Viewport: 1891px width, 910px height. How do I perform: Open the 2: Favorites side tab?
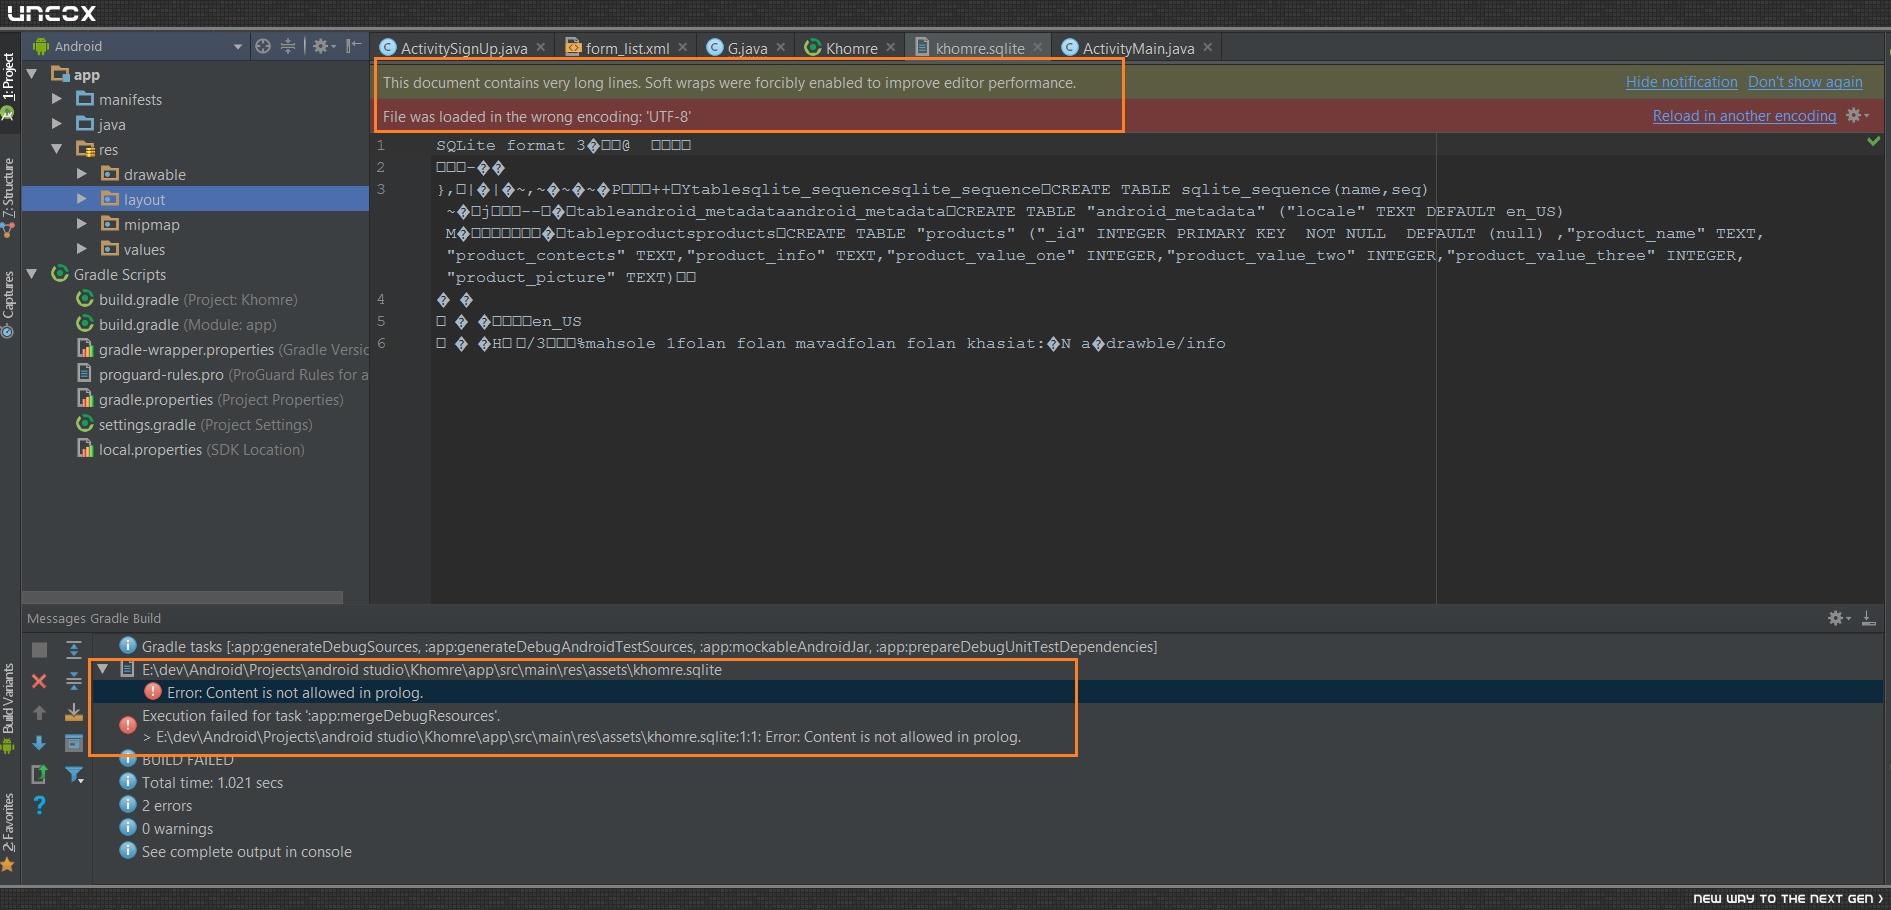point(9,831)
